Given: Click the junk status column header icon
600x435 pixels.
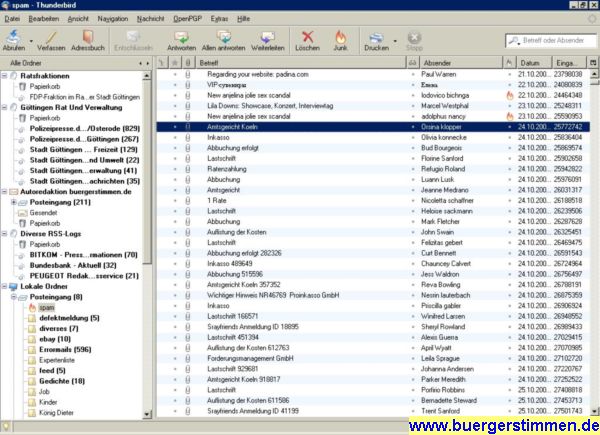Looking at the screenshot, I should (509, 63).
